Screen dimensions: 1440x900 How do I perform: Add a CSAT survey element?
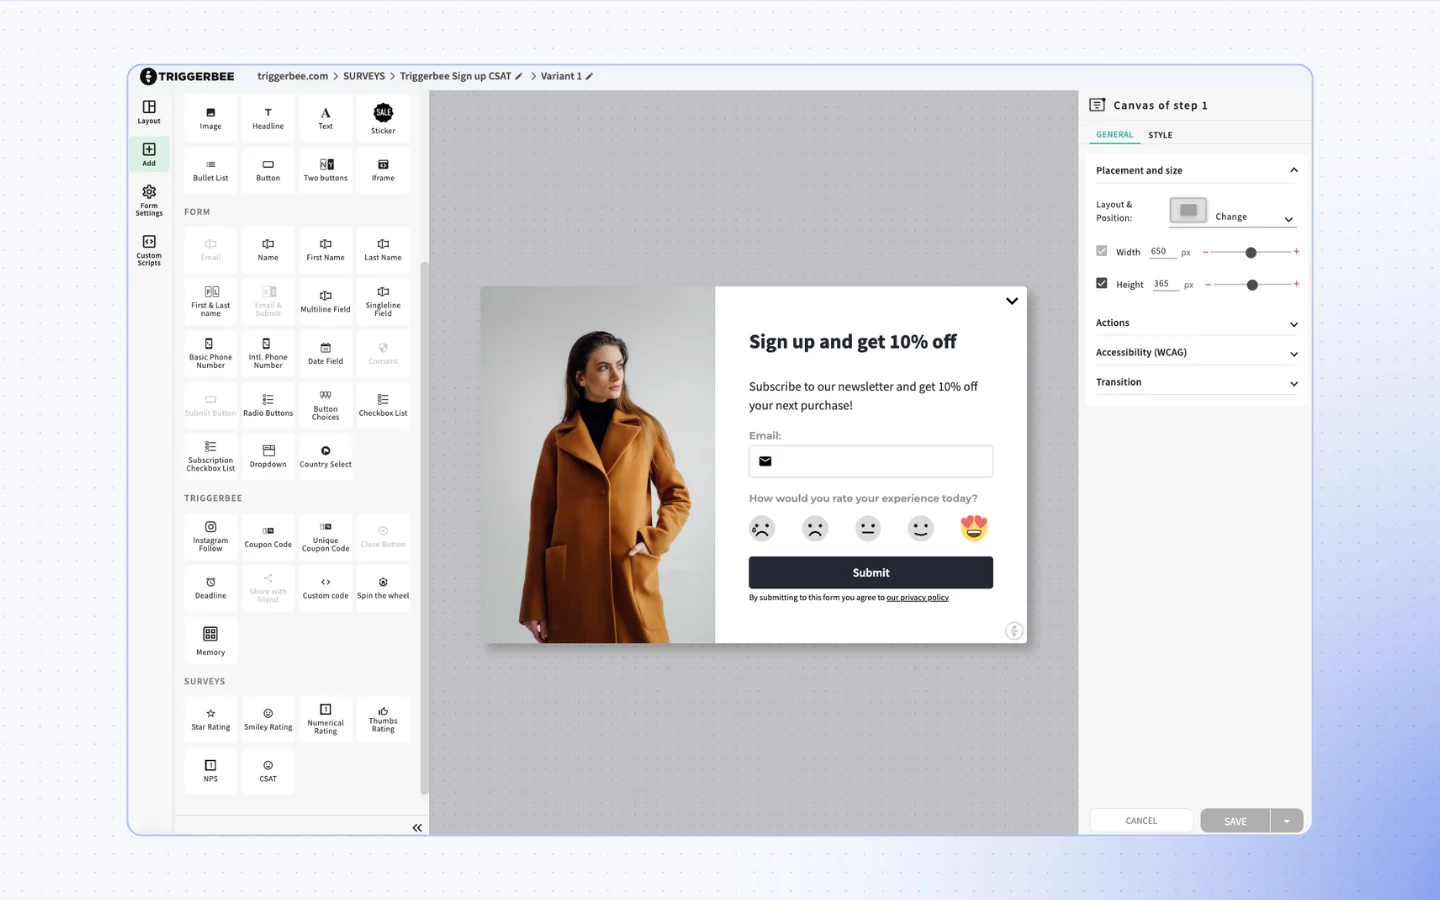pos(268,771)
